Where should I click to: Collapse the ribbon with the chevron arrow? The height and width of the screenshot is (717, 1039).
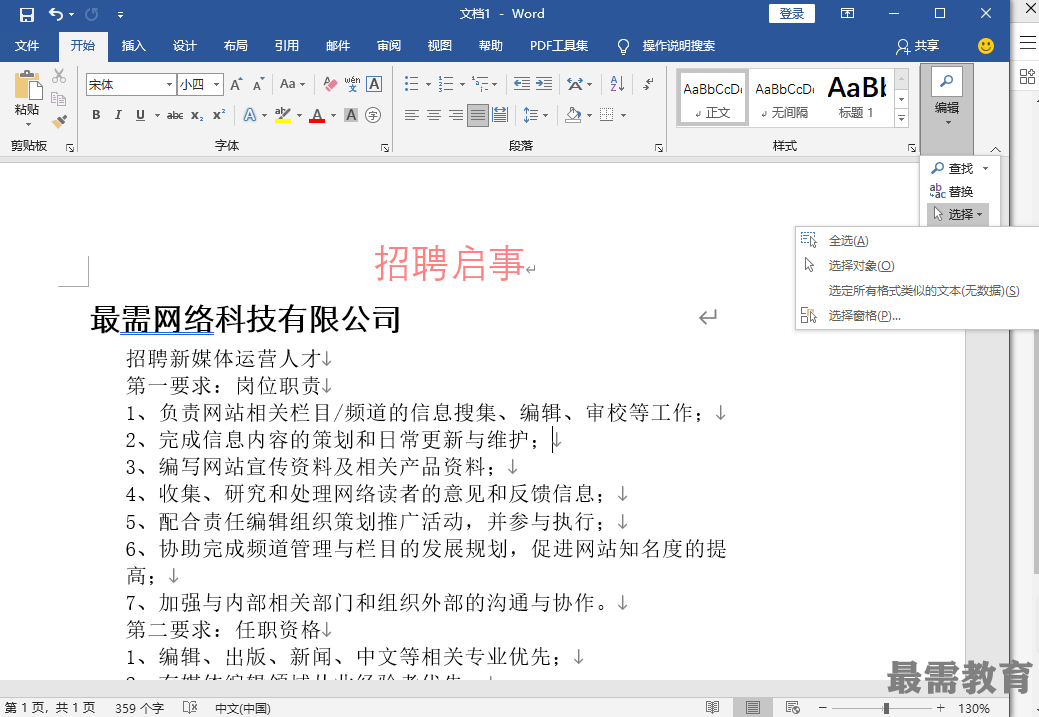coord(995,149)
